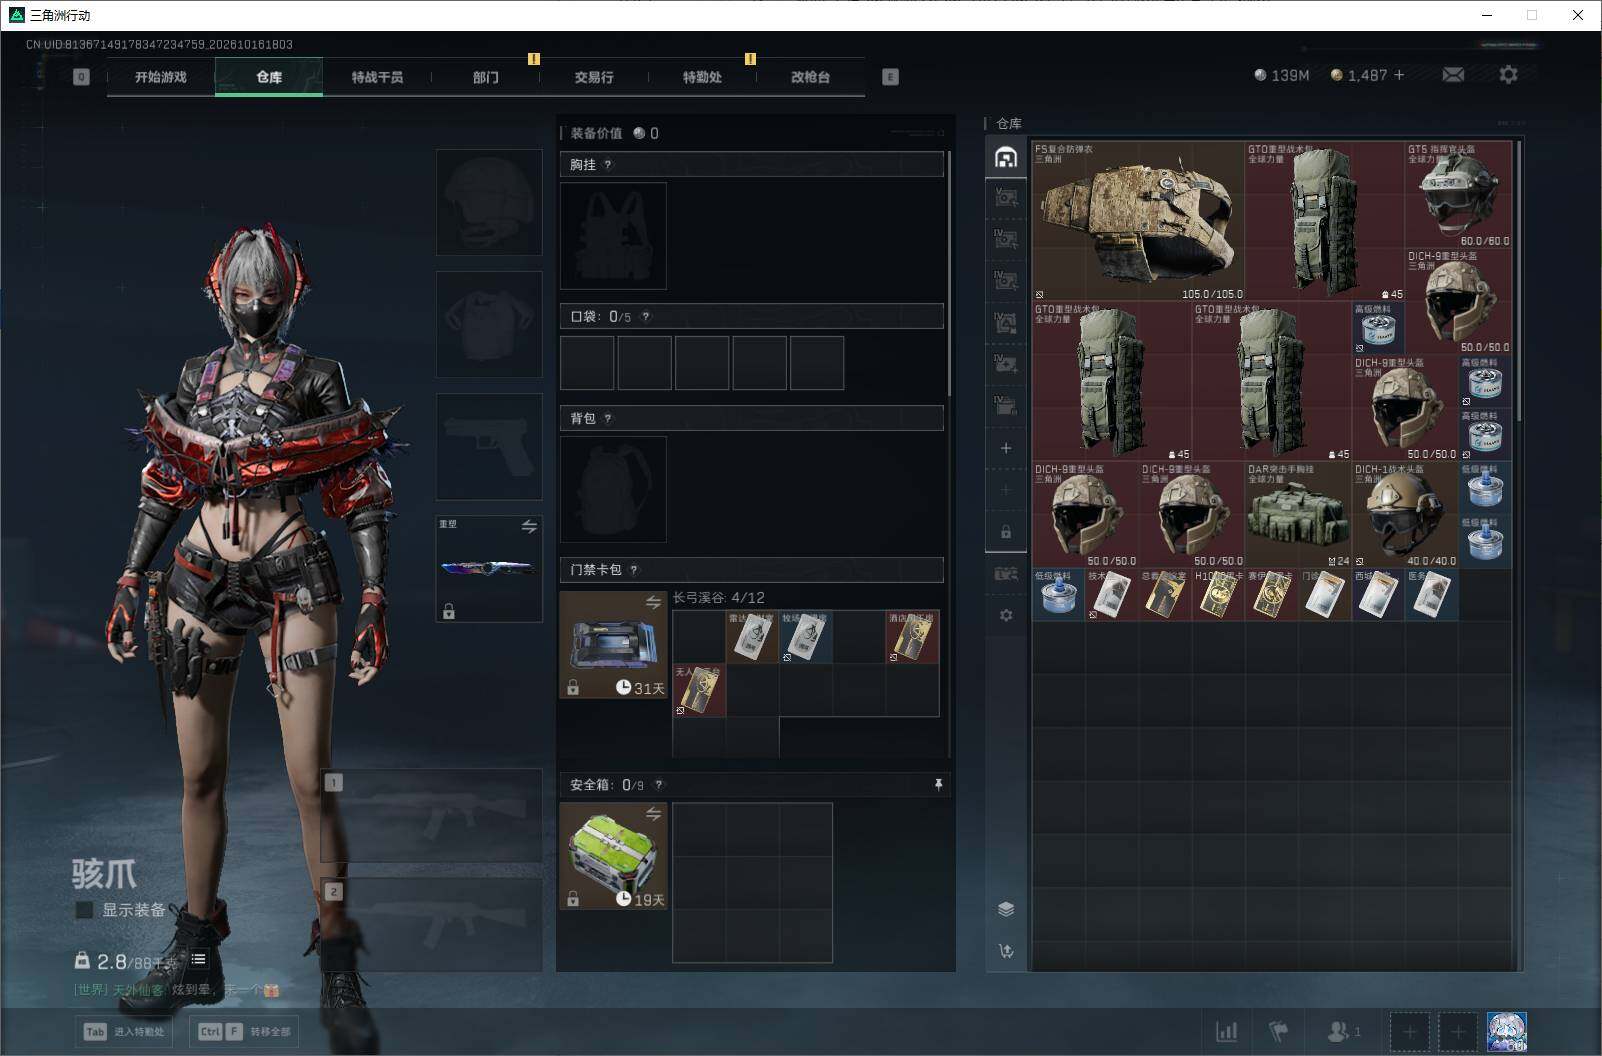This screenshot has width=1602, height=1056.
Task: Click the 转移全部 button
Action: click(x=245, y=1031)
